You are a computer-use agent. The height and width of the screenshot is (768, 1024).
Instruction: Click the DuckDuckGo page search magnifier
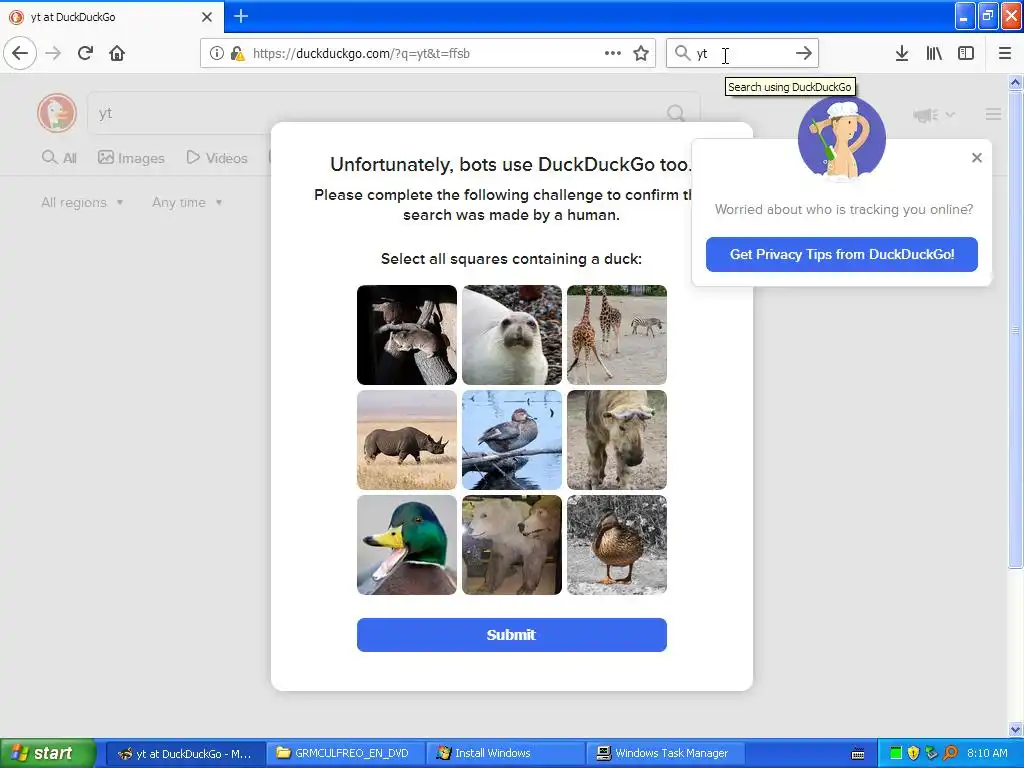(676, 114)
